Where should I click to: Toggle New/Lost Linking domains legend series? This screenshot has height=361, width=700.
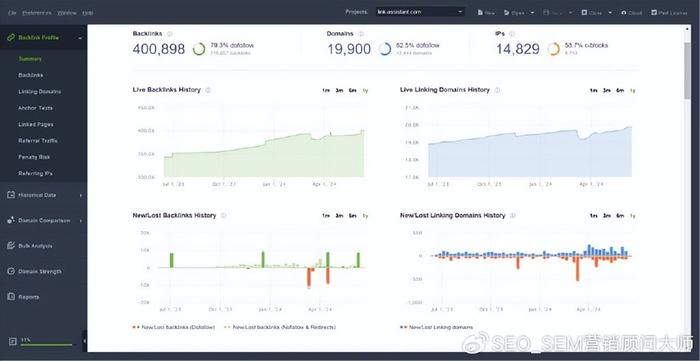pos(437,327)
